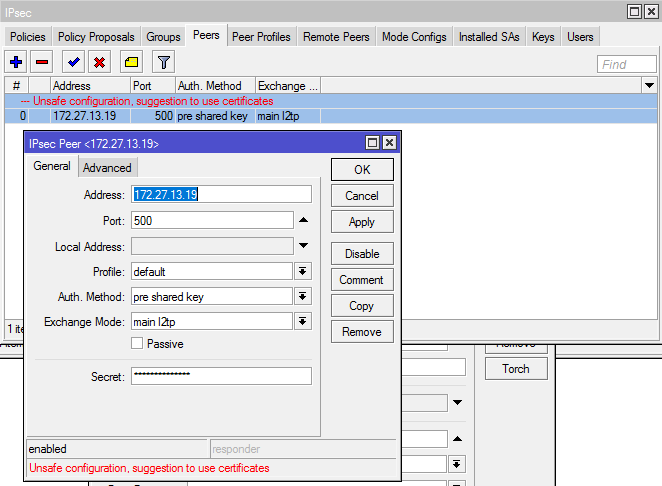Click the Address field showing 172.27.13.19
The image size is (662, 486).
221,194
